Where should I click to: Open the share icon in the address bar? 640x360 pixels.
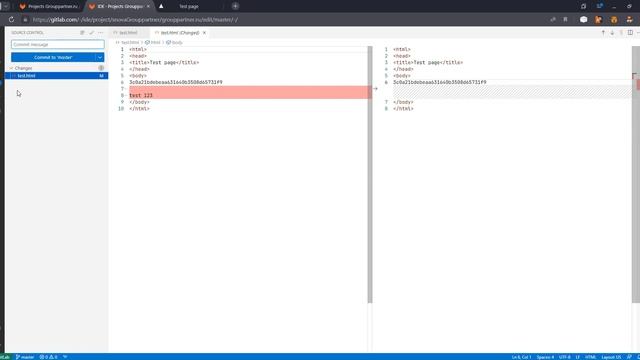(x=553, y=20)
